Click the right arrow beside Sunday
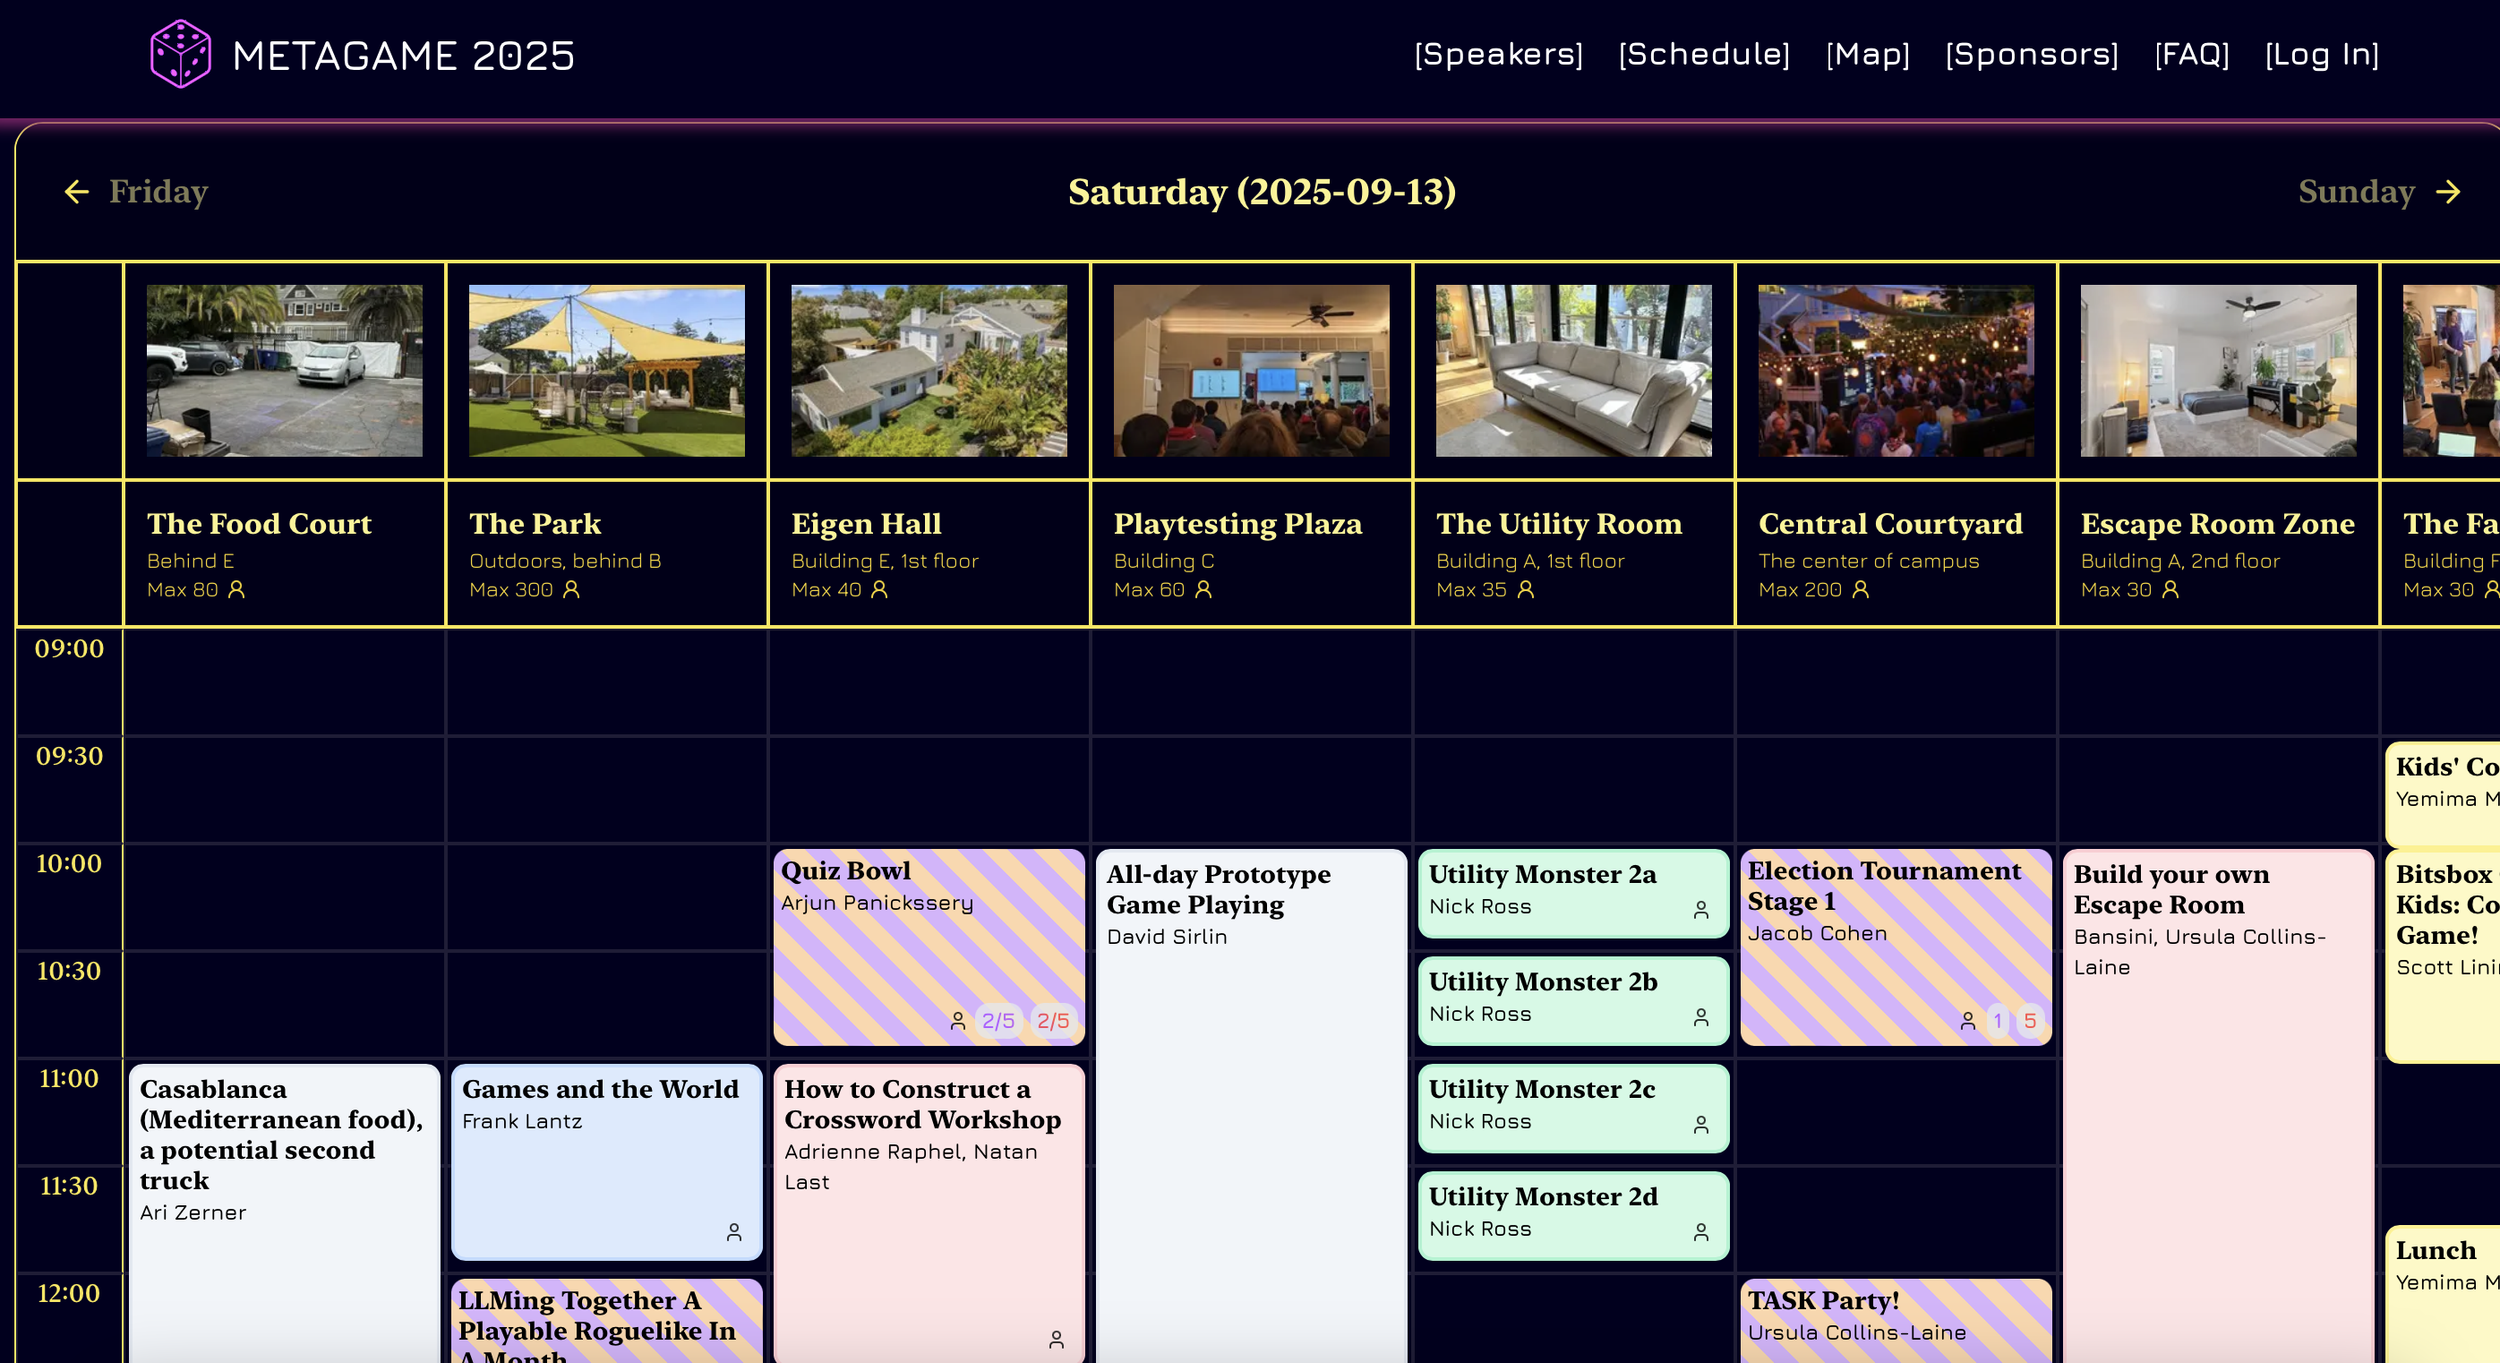Viewport: 2500px width, 1363px height. 2448,192
